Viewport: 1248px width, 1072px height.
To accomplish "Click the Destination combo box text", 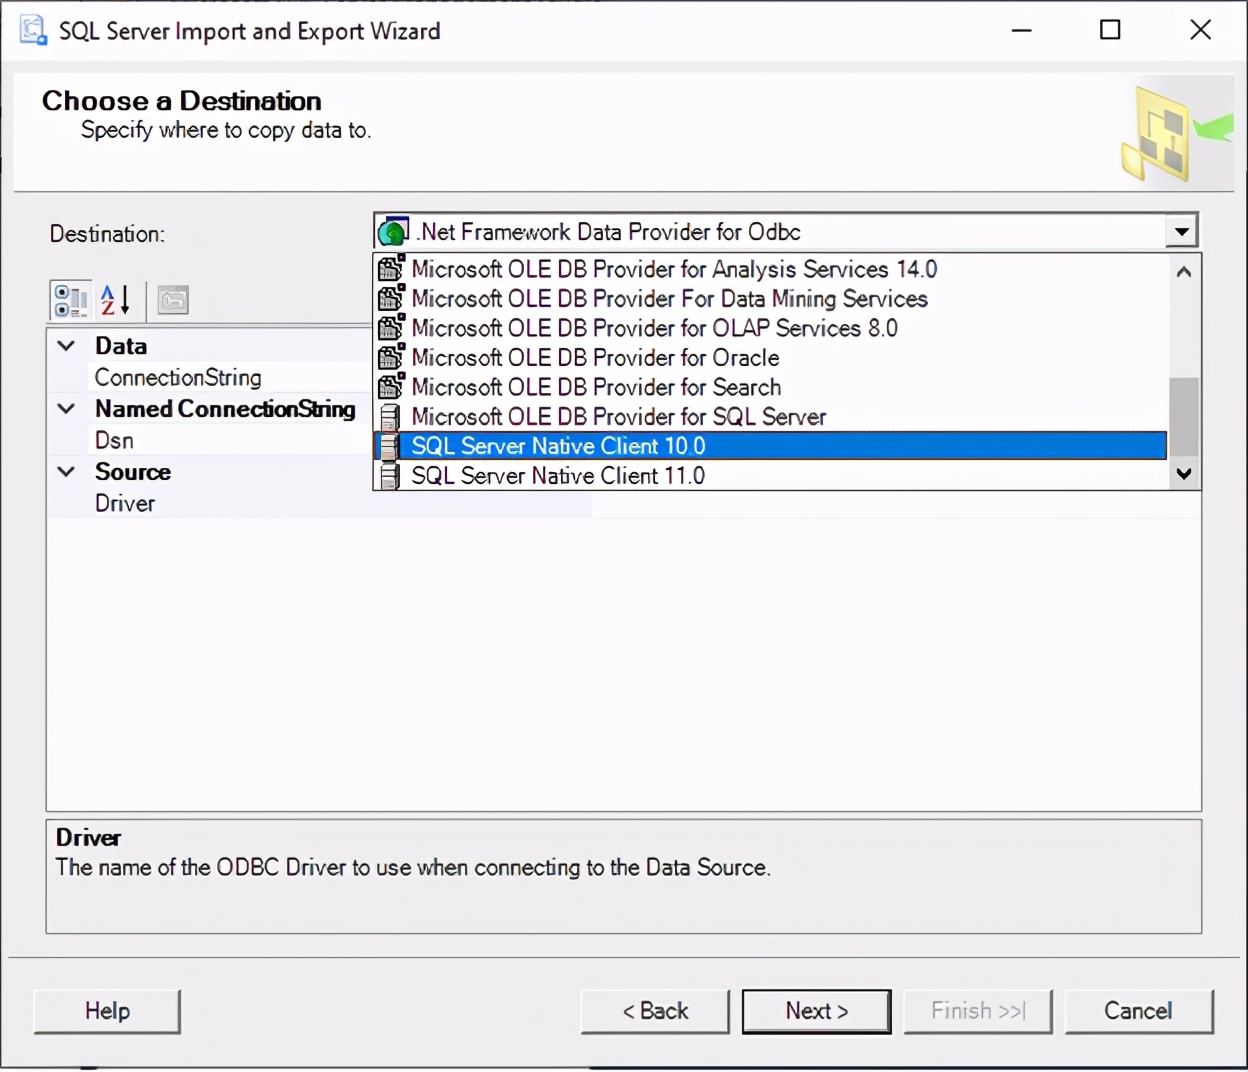I will pyautogui.click(x=609, y=232).
